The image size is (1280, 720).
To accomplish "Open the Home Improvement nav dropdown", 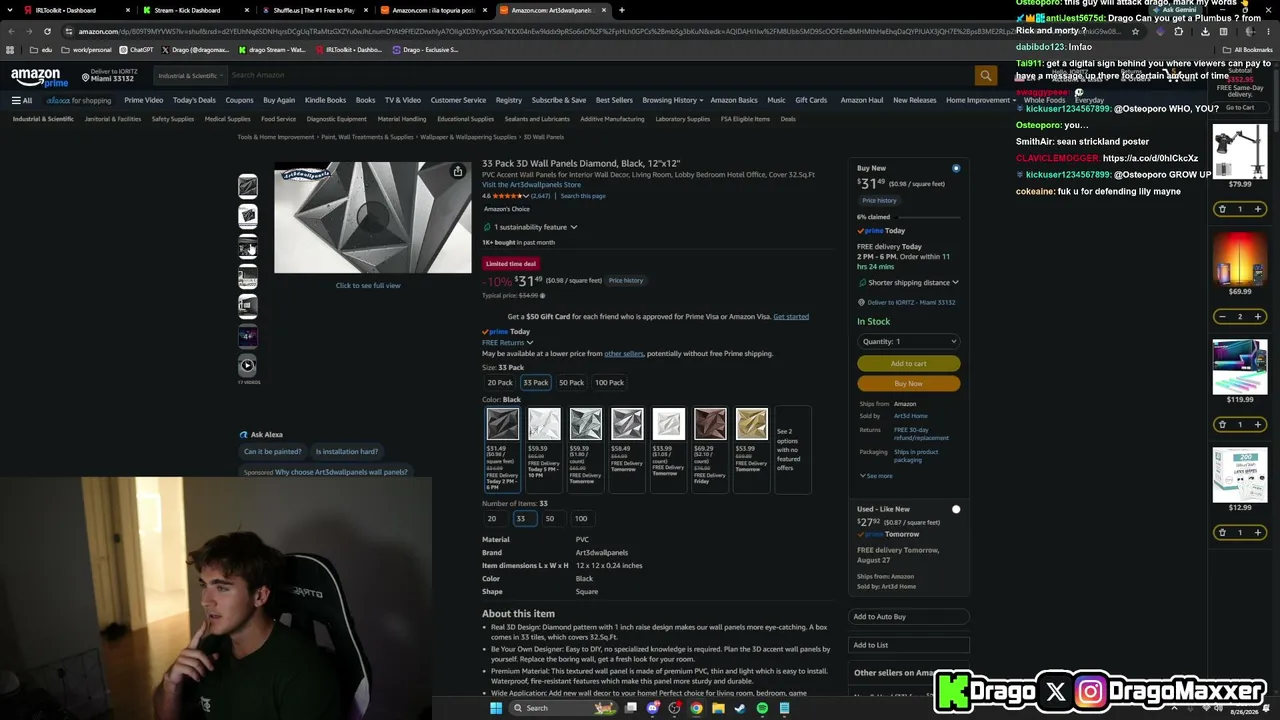I will pyautogui.click(x=981, y=100).
